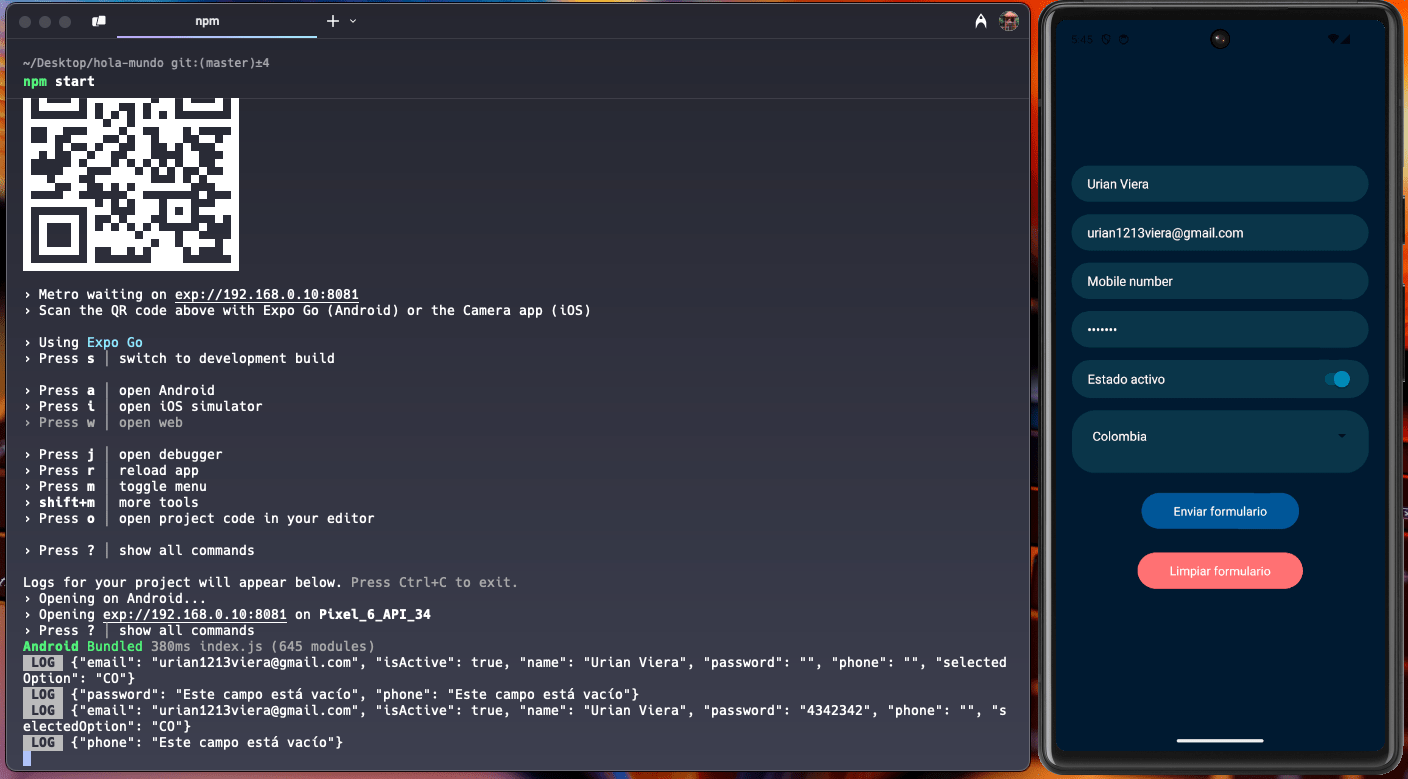Add a new terminal tab with plus
1408x779 pixels.
click(x=333, y=21)
